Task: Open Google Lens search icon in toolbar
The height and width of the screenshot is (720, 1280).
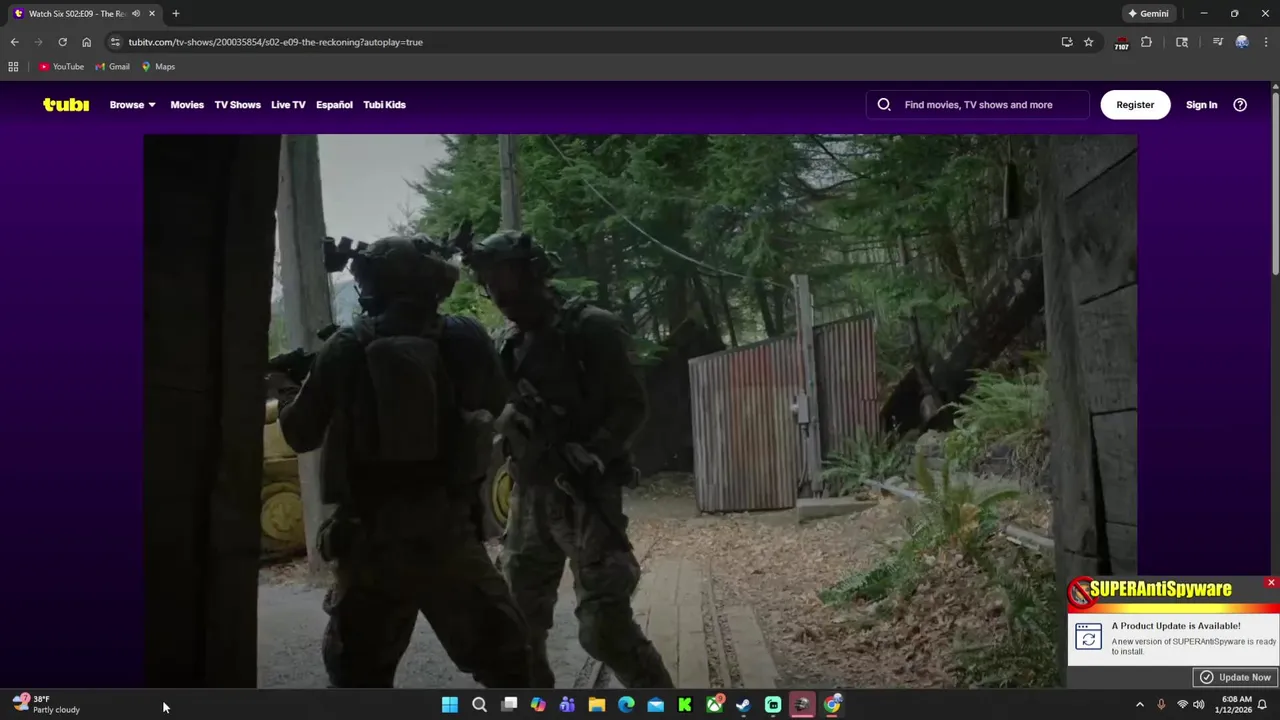Action: coord(1182,42)
